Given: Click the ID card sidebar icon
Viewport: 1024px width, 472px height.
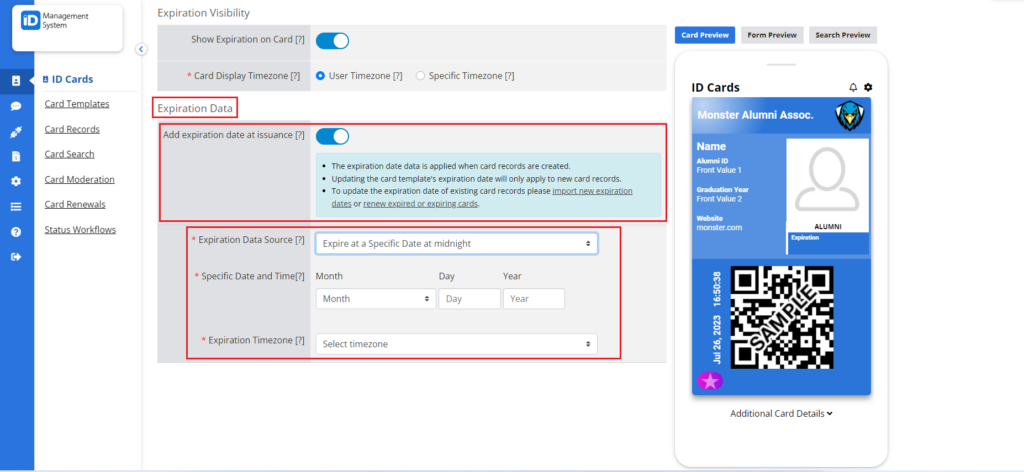Looking at the screenshot, I should (16, 81).
